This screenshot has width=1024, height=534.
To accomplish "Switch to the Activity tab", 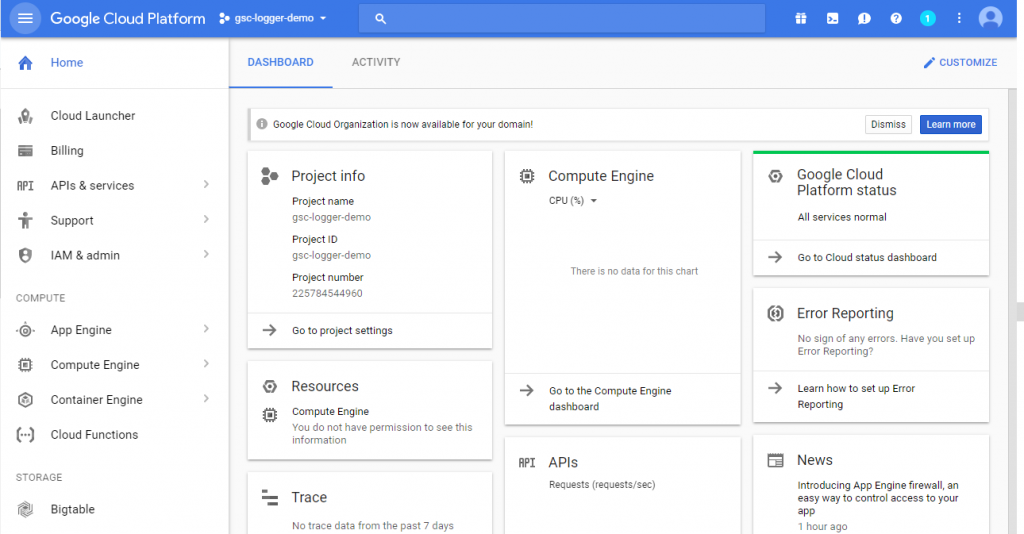I will tap(376, 62).
